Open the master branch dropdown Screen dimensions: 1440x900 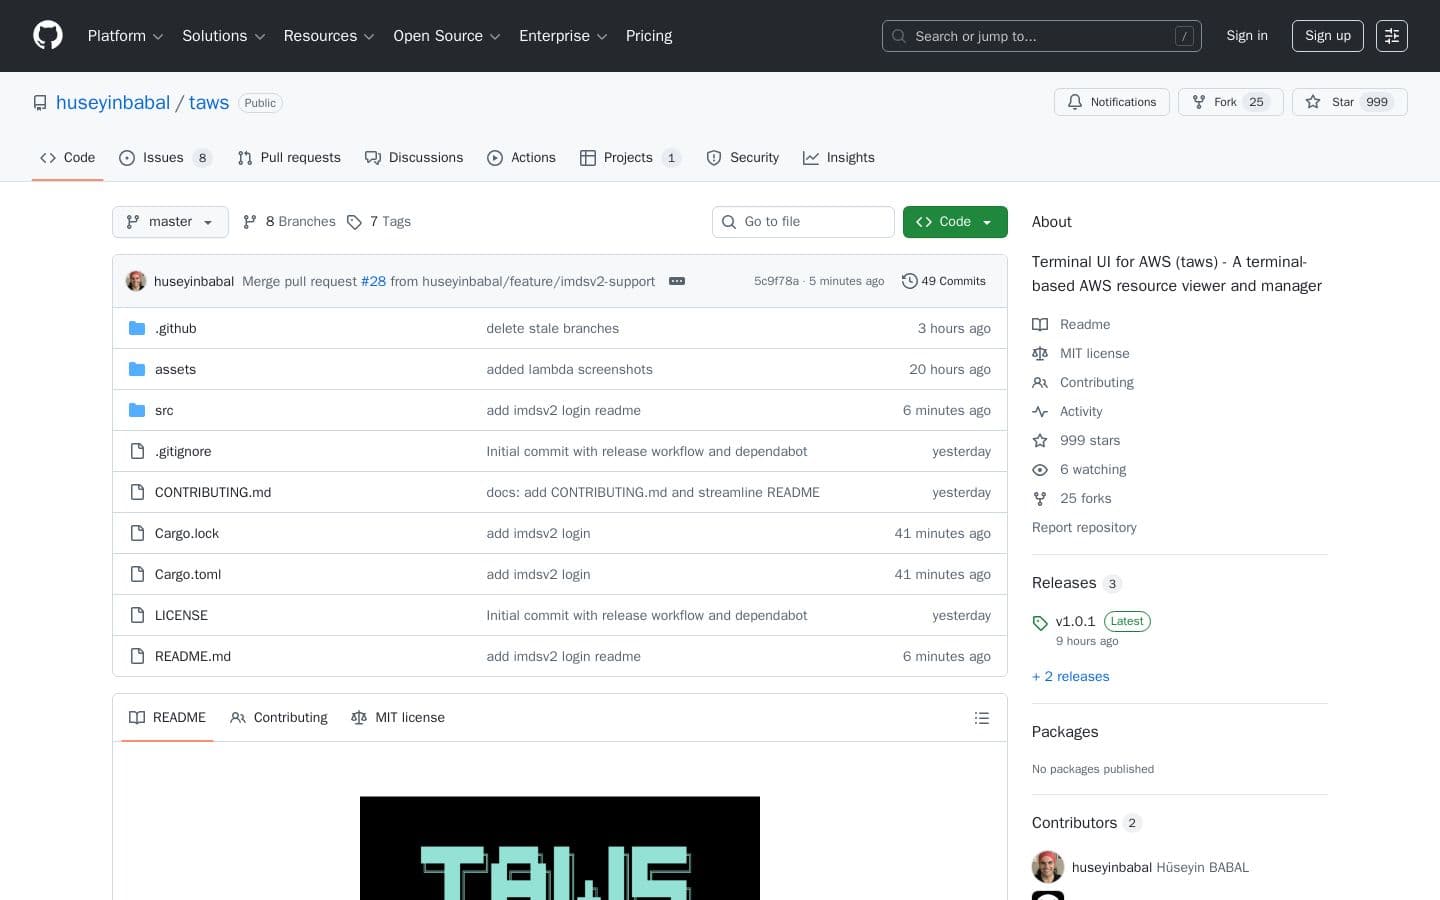(170, 222)
